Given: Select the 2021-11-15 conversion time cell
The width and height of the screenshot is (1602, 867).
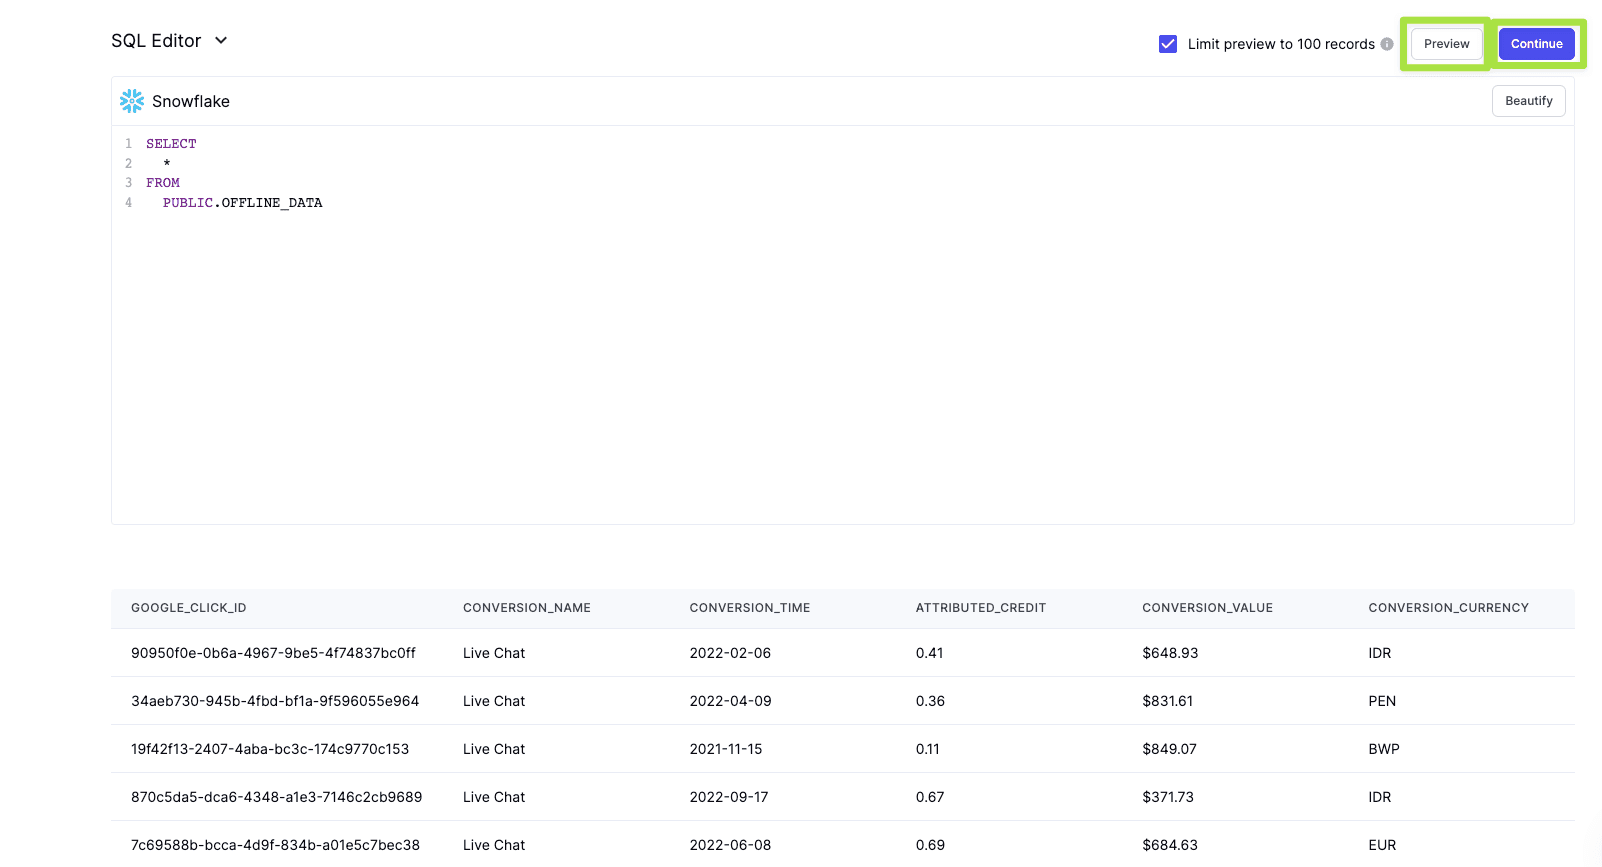Looking at the screenshot, I should point(725,749).
